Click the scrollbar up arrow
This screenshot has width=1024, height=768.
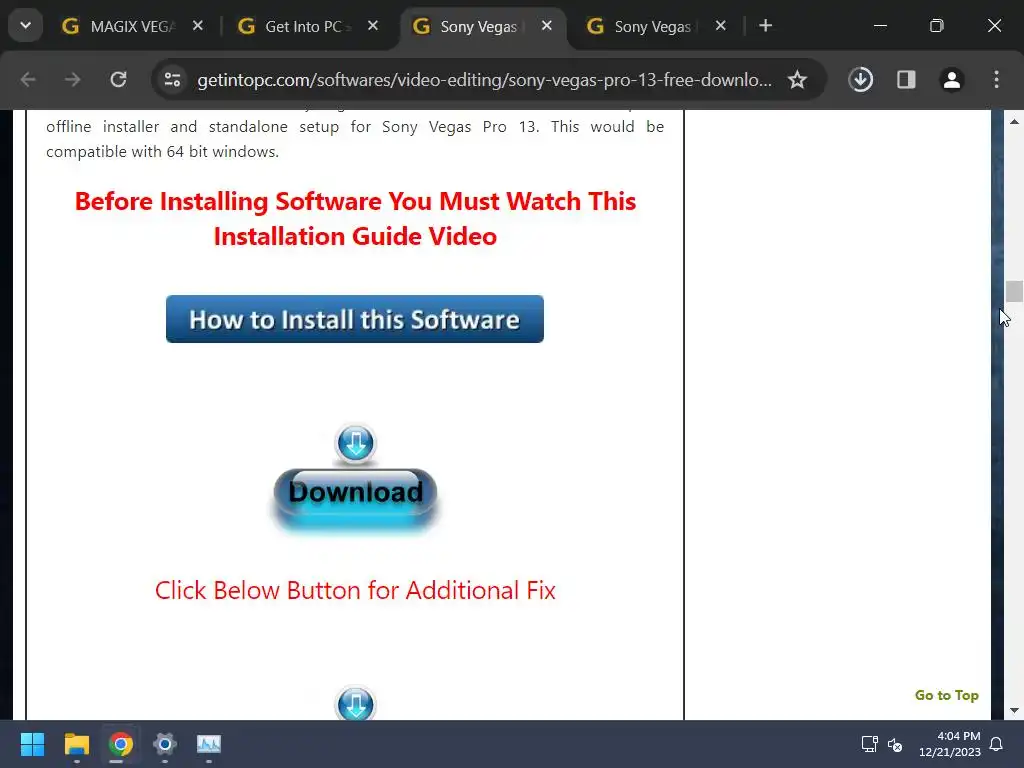click(1014, 121)
